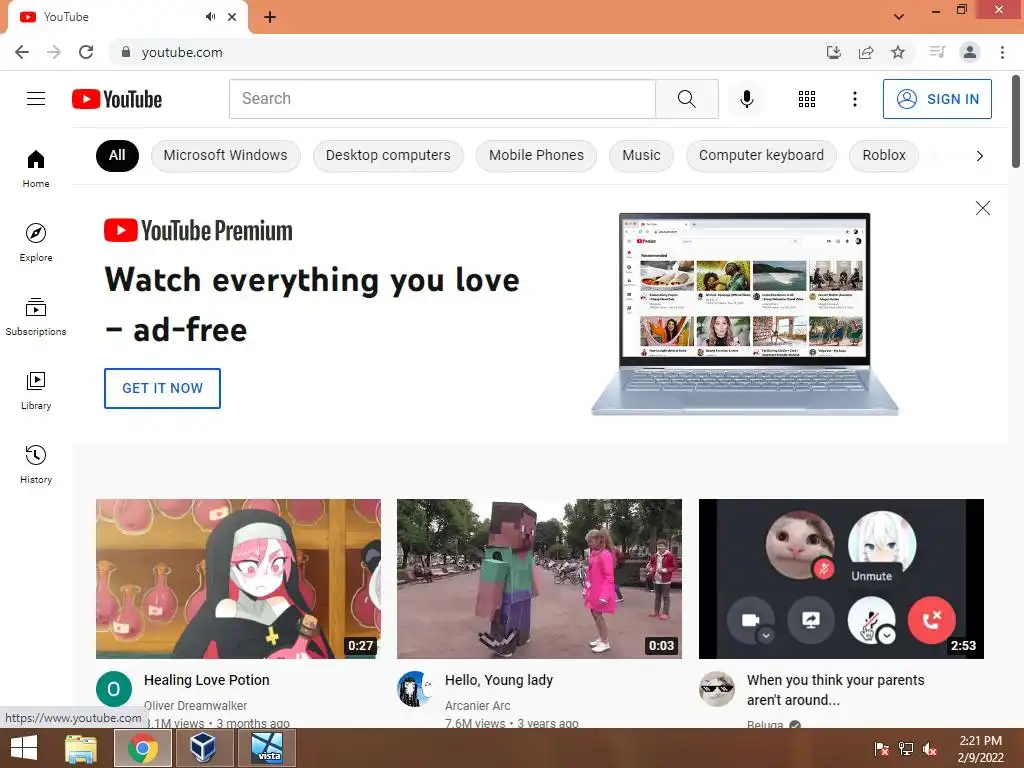Image resolution: width=1024 pixels, height=768 pixels.
Task: Click the Healing Love Potion title
Action: 206,680
